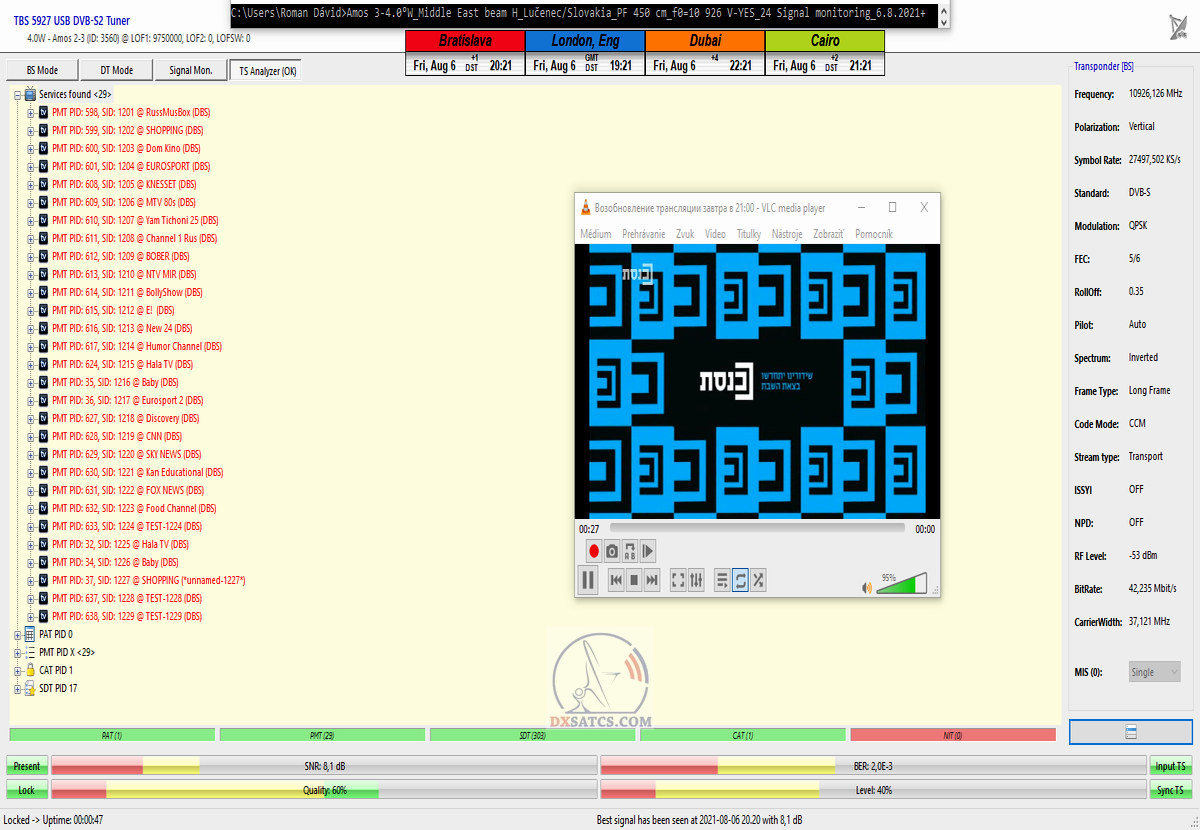Pause the VLC video playback
The image size is (1200, 830).
point(588,580)
